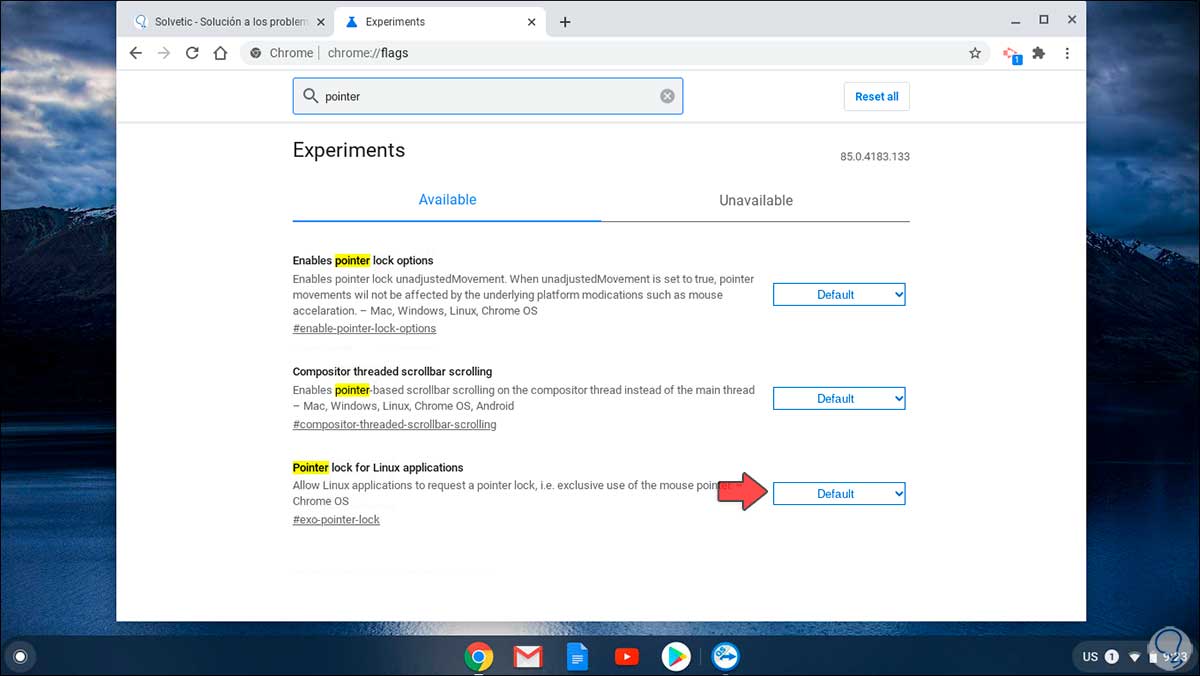Click the version number 85.0.4183.133
Viewport: 1200px width, 676px height.
point(875,157)
